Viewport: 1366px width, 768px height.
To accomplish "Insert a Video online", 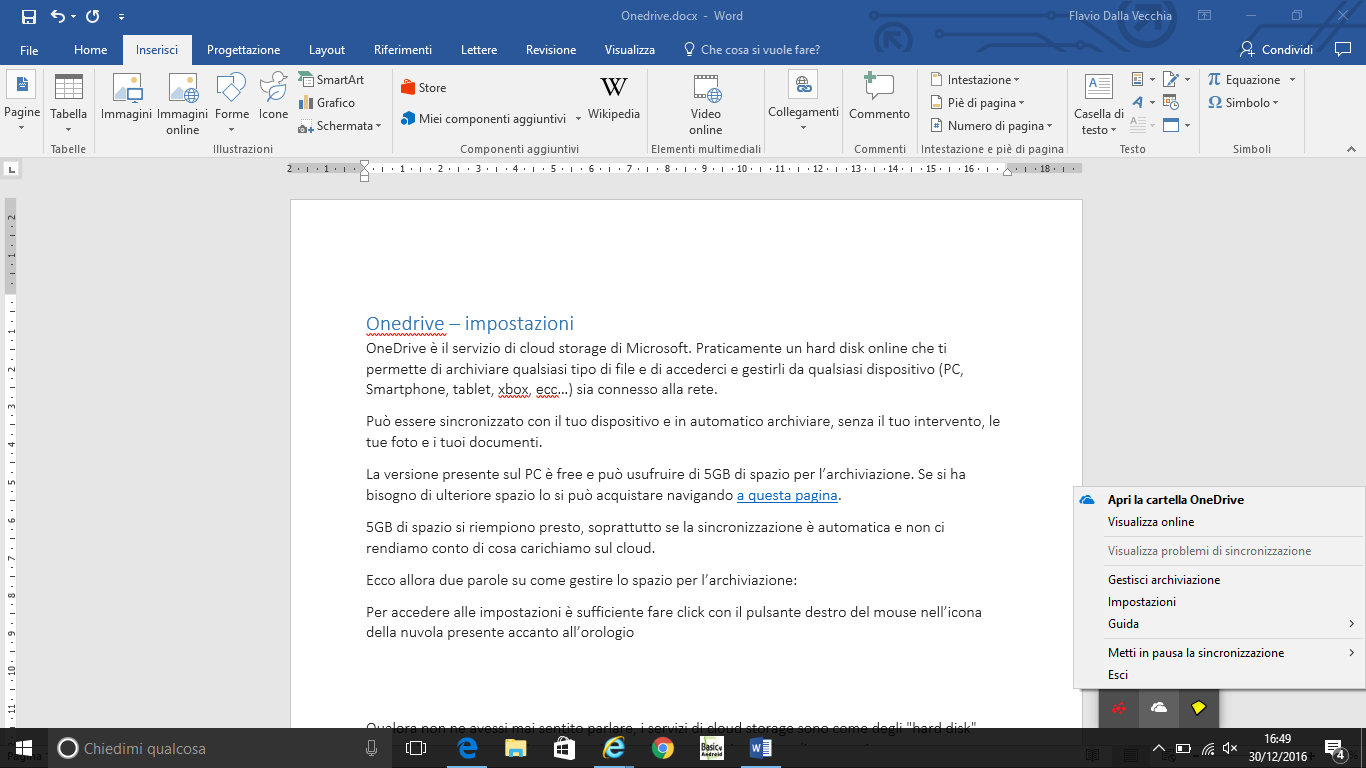I will pyautogui.click(x=705, y=104).
